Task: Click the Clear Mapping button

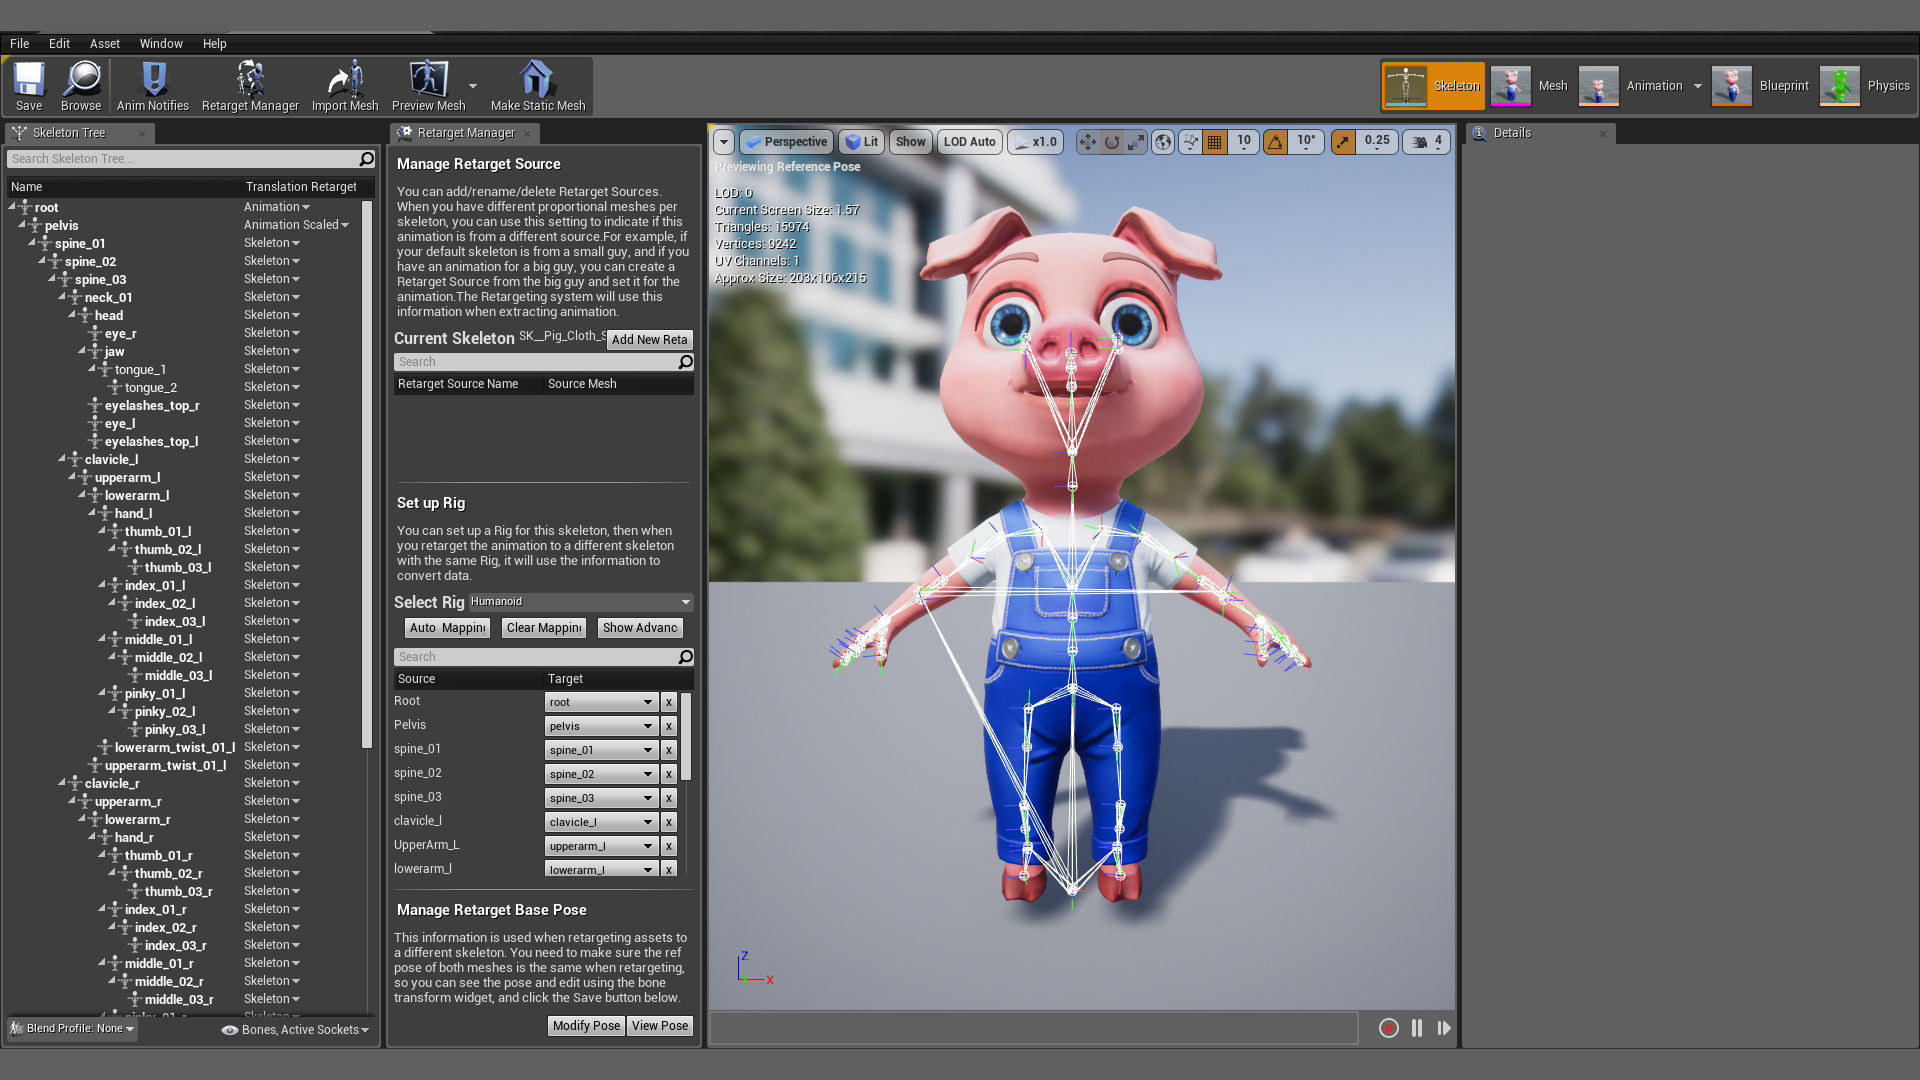Action: (544, 628)
